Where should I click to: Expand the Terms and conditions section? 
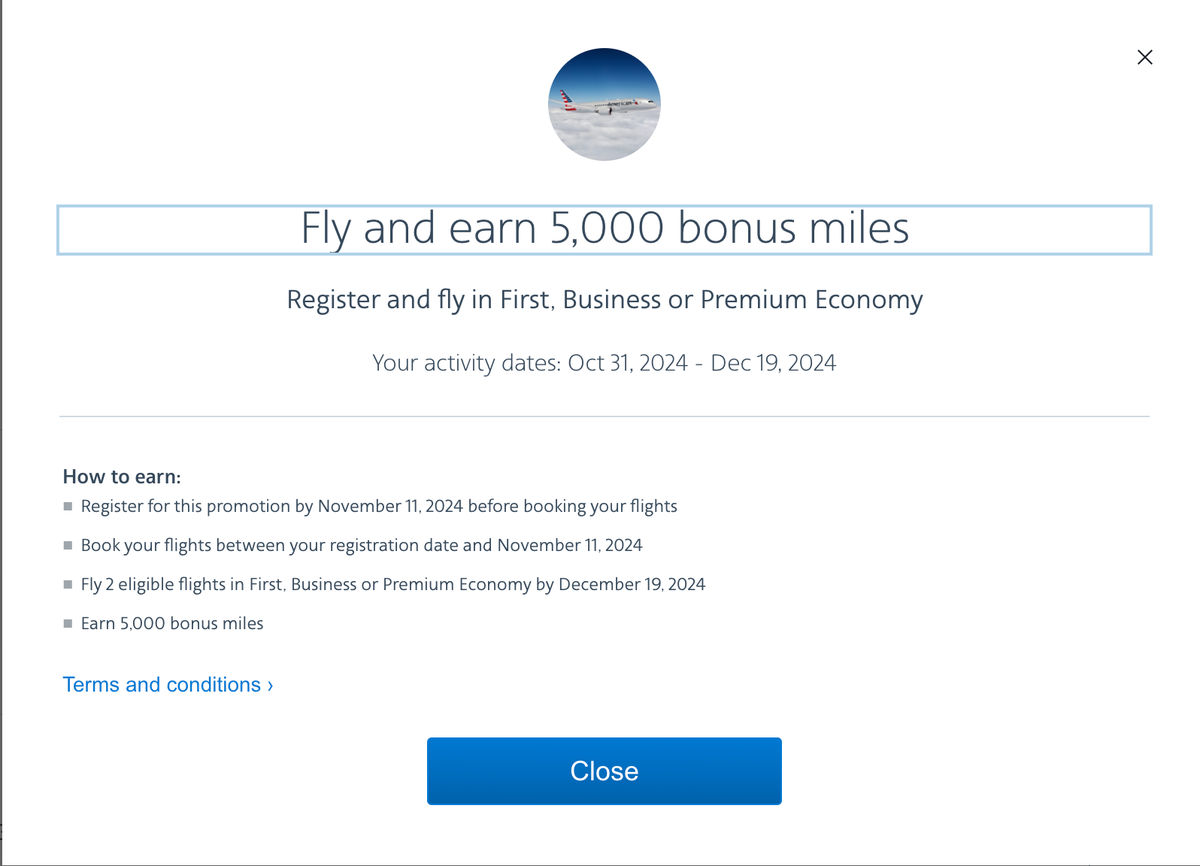(x=162, y=685)
